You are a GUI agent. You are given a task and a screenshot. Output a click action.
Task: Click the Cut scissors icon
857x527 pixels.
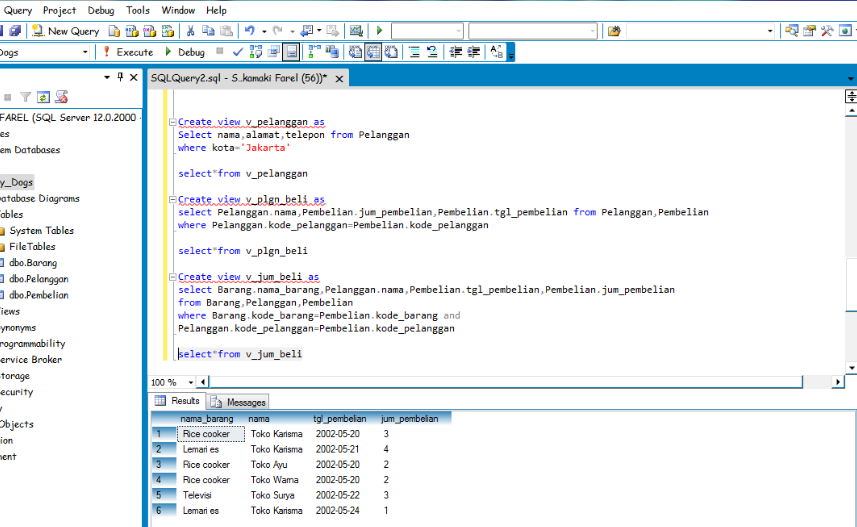pos(190,31)
